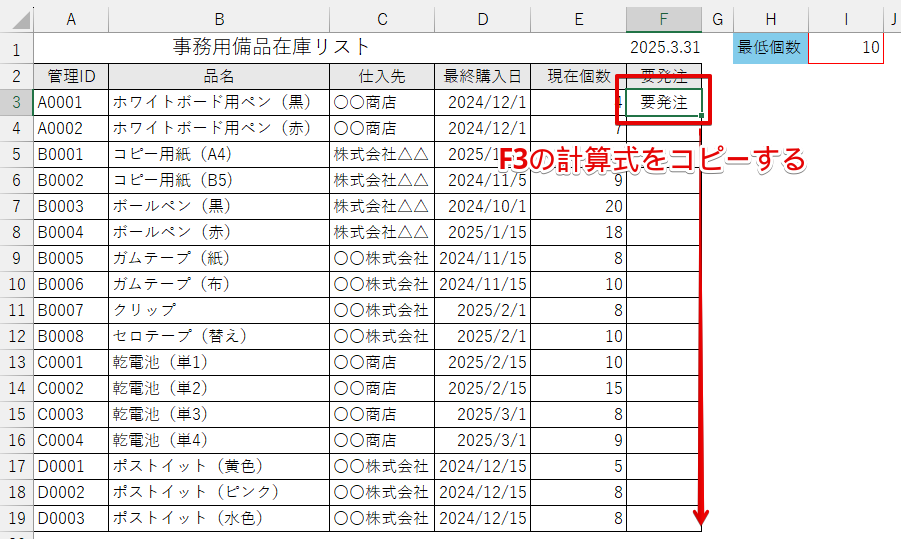Viewport: 901px width, 539px height.
Task: Click cell ホワイトボード用ペン（黒）
Action: pyautogui.click(x=219, y=102)
